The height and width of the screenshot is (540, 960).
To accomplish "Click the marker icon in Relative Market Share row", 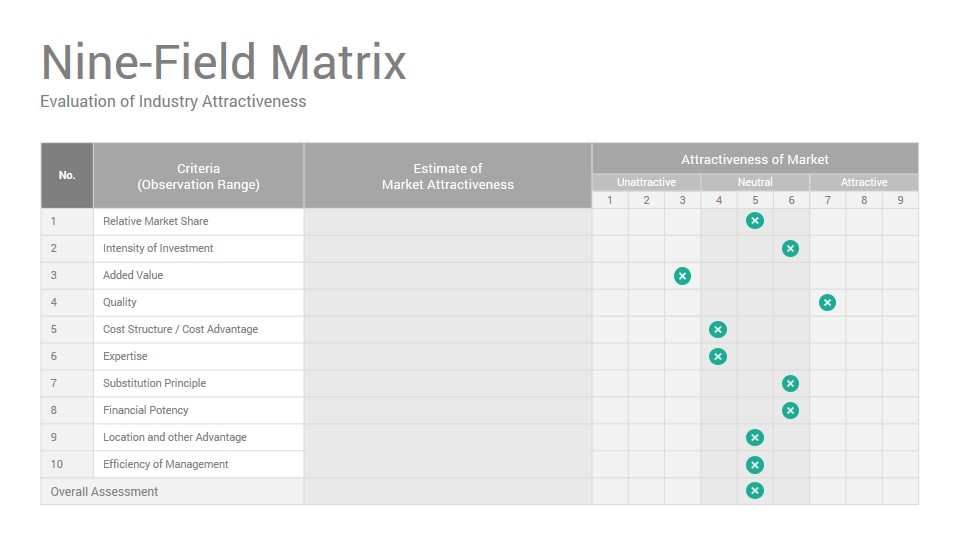I will click(755, 221).
